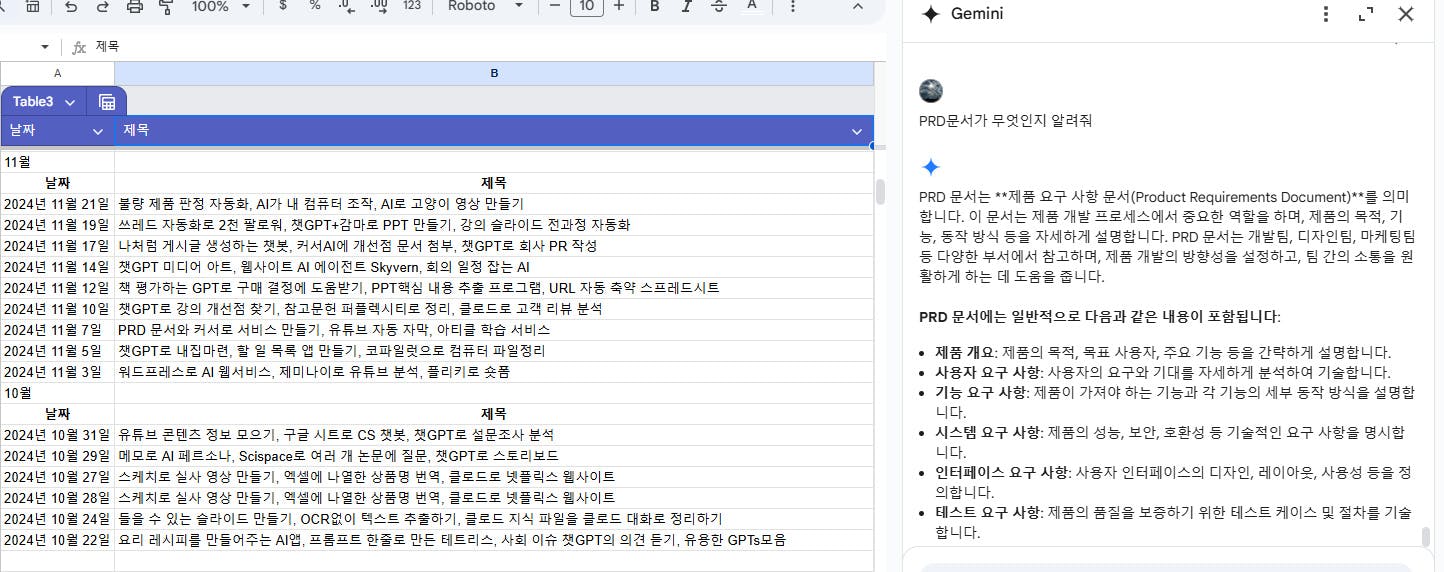
Task: Select cell 2024년 11월 21일
Action: [57, 203]
